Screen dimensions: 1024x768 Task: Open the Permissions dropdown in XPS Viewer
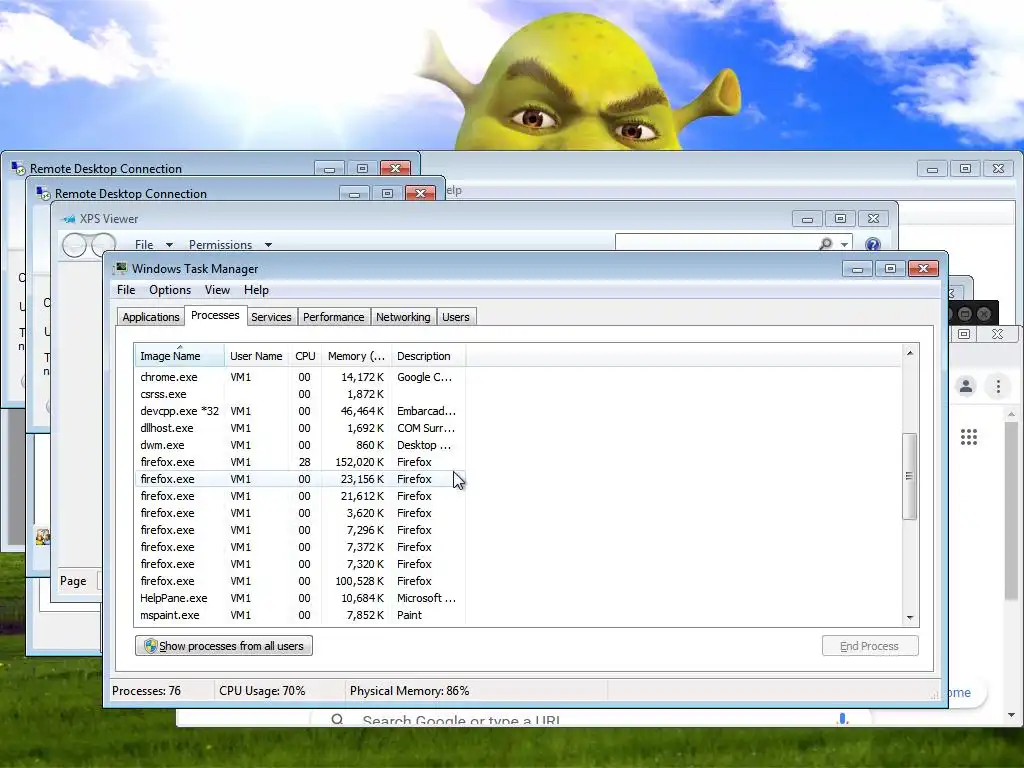click(230, 245)
